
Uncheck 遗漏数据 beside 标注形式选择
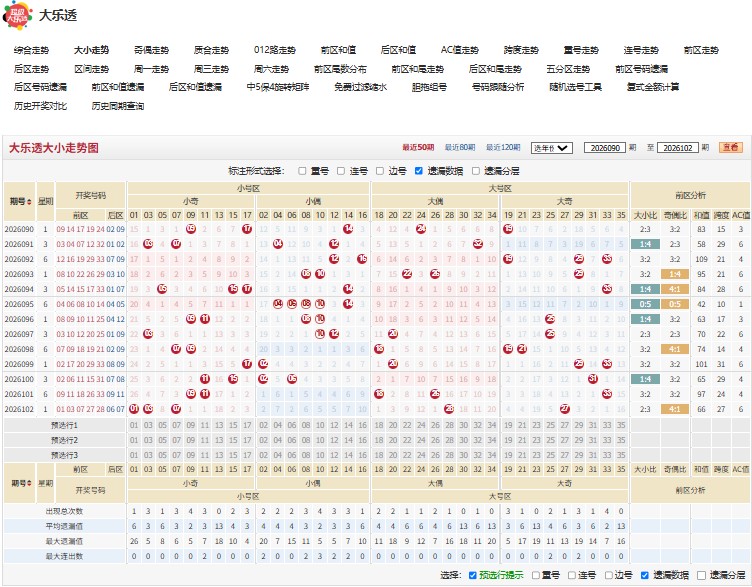pyautogui.click(x=419, y=171)
